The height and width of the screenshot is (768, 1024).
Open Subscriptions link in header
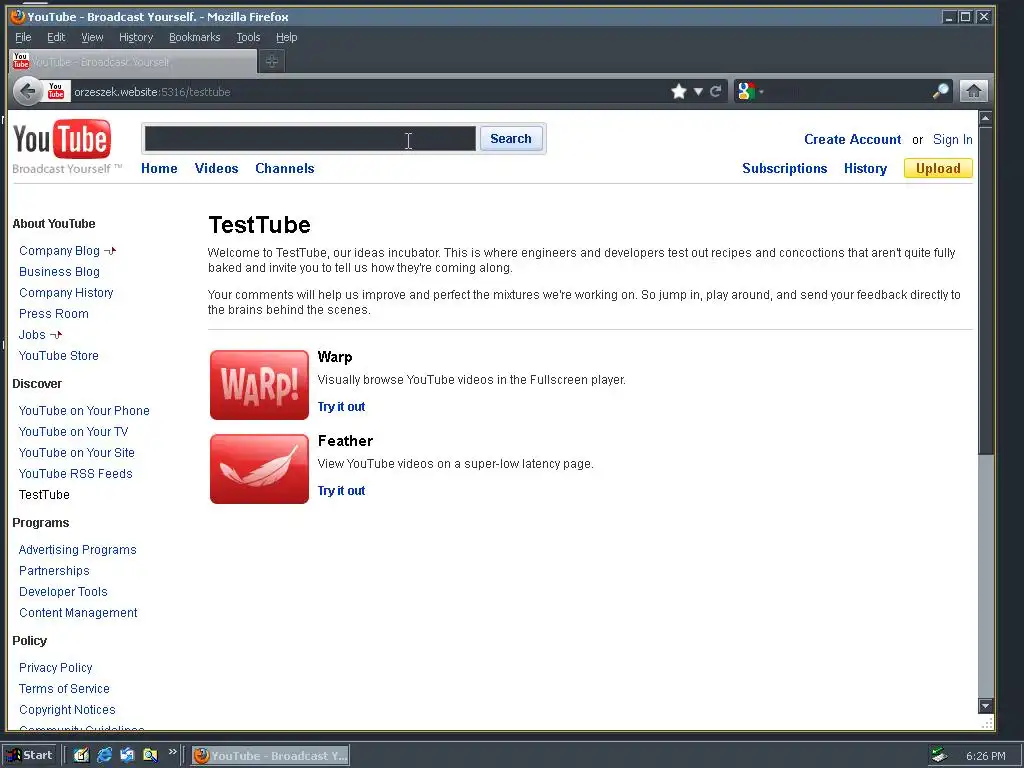tap(784, 168)
